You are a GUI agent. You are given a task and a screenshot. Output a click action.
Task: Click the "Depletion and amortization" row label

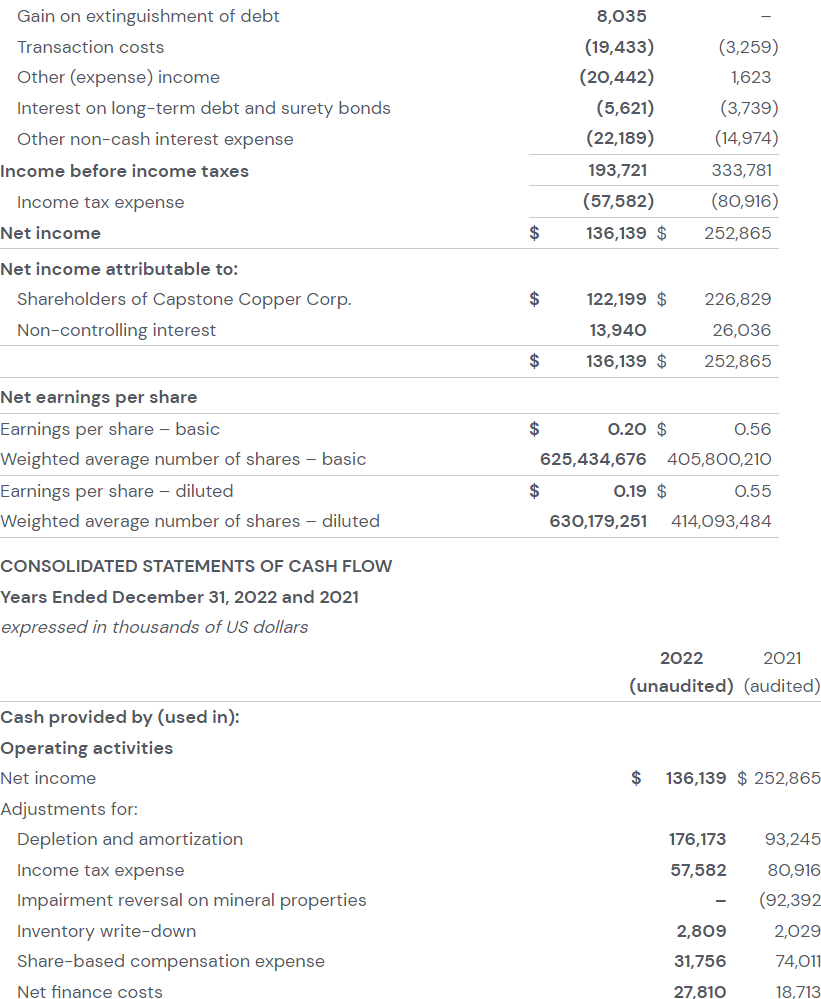[x=130, y=839]
